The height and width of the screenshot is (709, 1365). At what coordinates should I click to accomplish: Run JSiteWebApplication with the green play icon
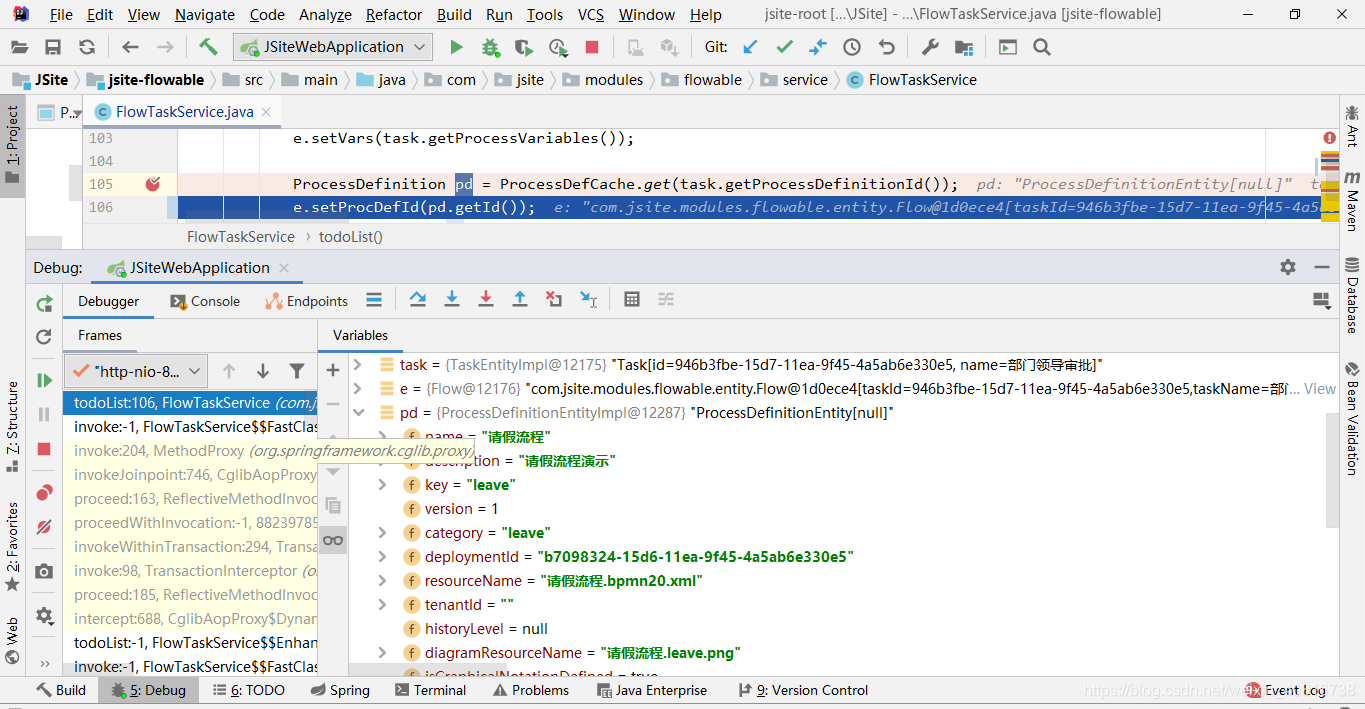click(456, 47)
